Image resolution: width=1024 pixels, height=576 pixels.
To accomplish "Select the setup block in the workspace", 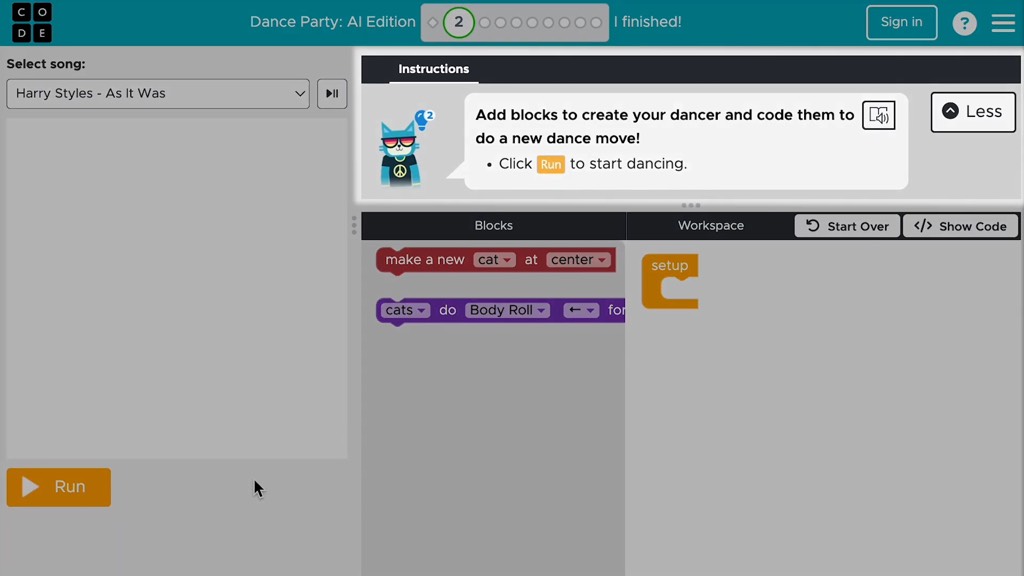I will click(x=668, y=266).
